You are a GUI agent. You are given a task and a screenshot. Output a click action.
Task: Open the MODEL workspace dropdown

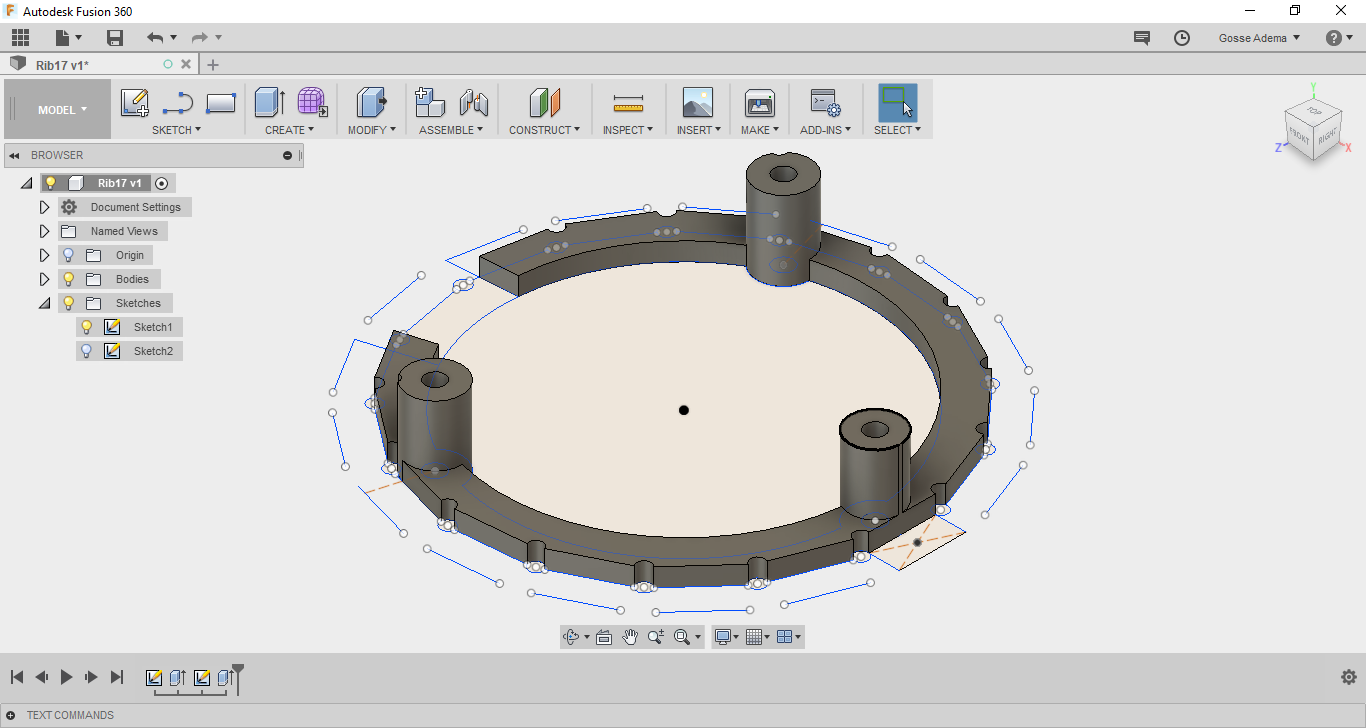(x=62, y=110)
